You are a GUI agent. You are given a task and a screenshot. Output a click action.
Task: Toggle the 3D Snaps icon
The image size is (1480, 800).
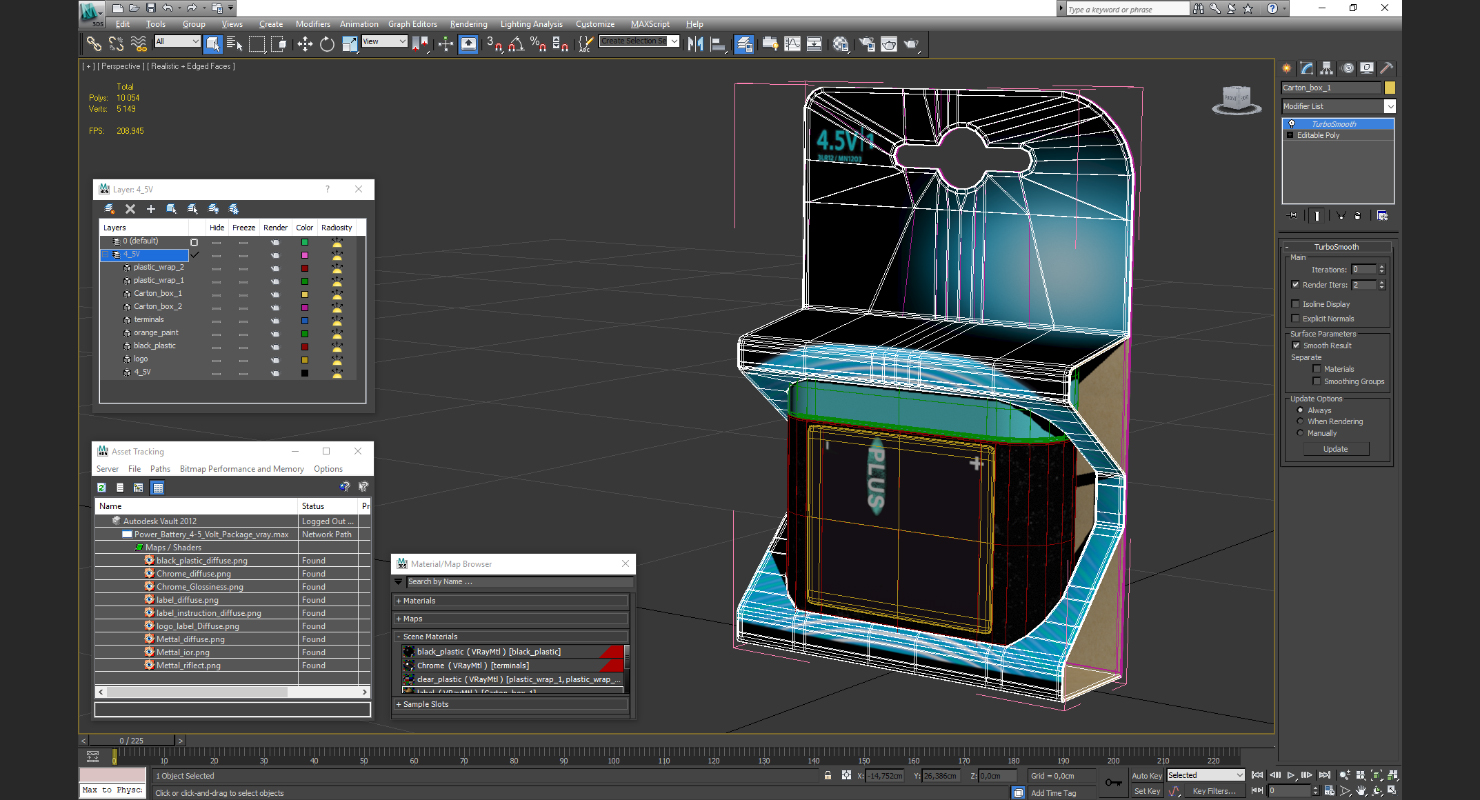click(494, 44)
